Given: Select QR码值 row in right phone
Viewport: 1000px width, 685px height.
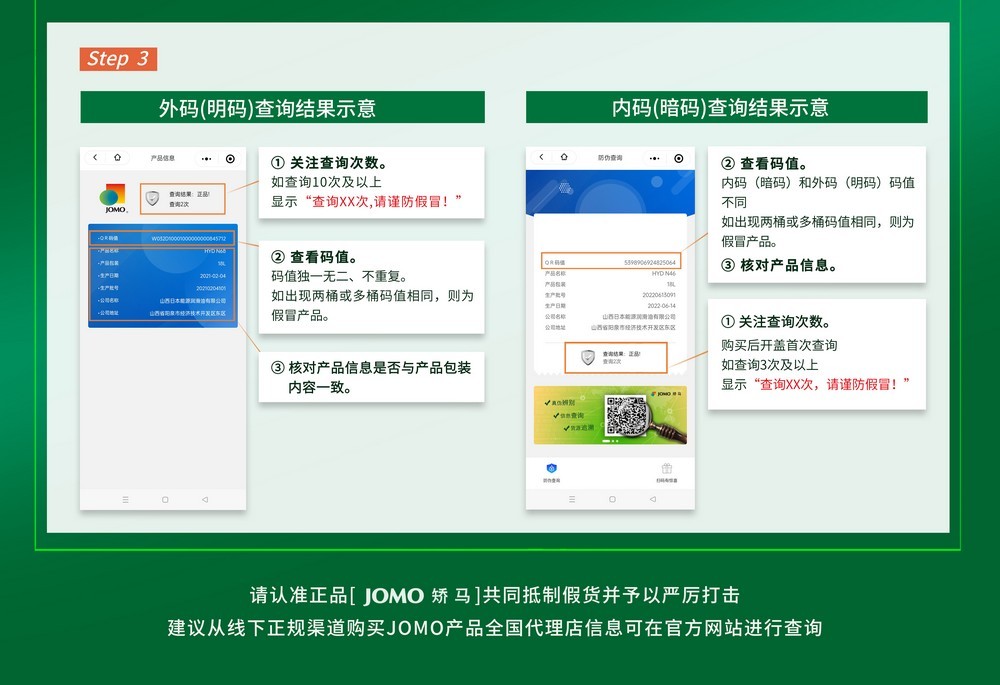Looking at the screenshot, I should pyautogui.click(x=611, y=262).
